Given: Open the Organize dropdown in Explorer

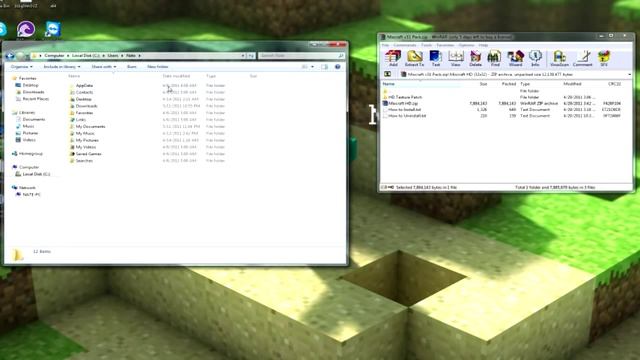Looking at the screenshot, I should click(x=21, y=67).
